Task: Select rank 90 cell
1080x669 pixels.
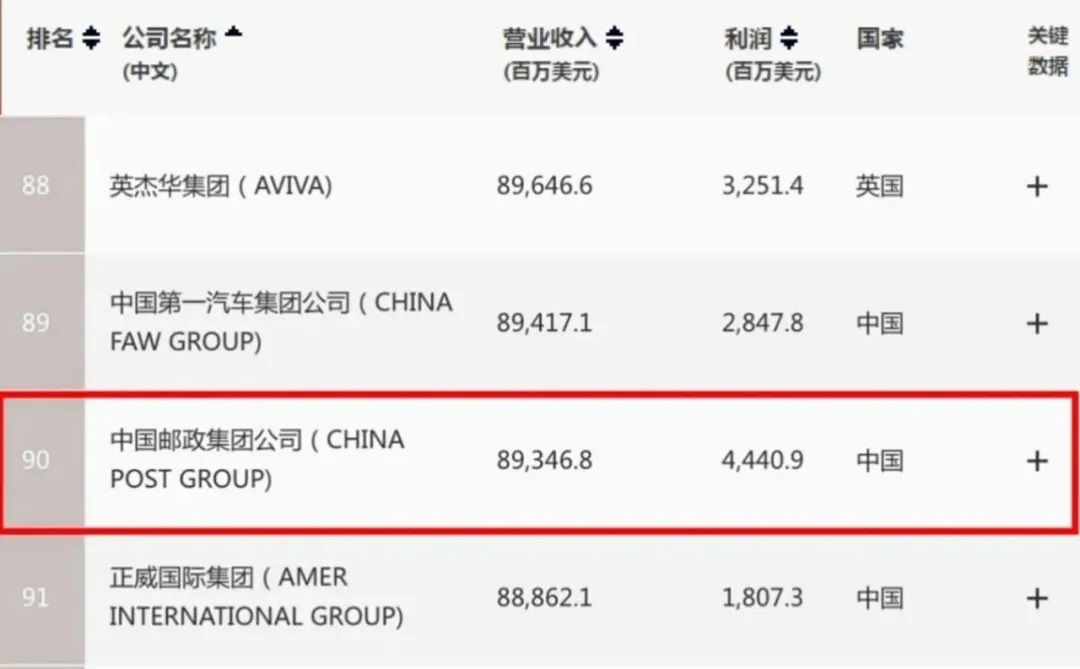Action: 37,461
